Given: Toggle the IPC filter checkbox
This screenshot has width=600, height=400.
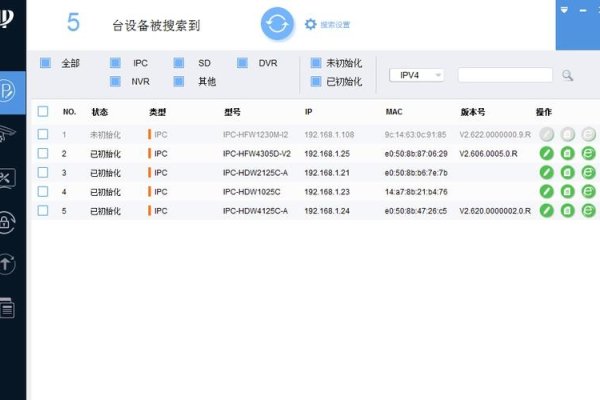Looking at the screenshot, I should coord(115,63).
